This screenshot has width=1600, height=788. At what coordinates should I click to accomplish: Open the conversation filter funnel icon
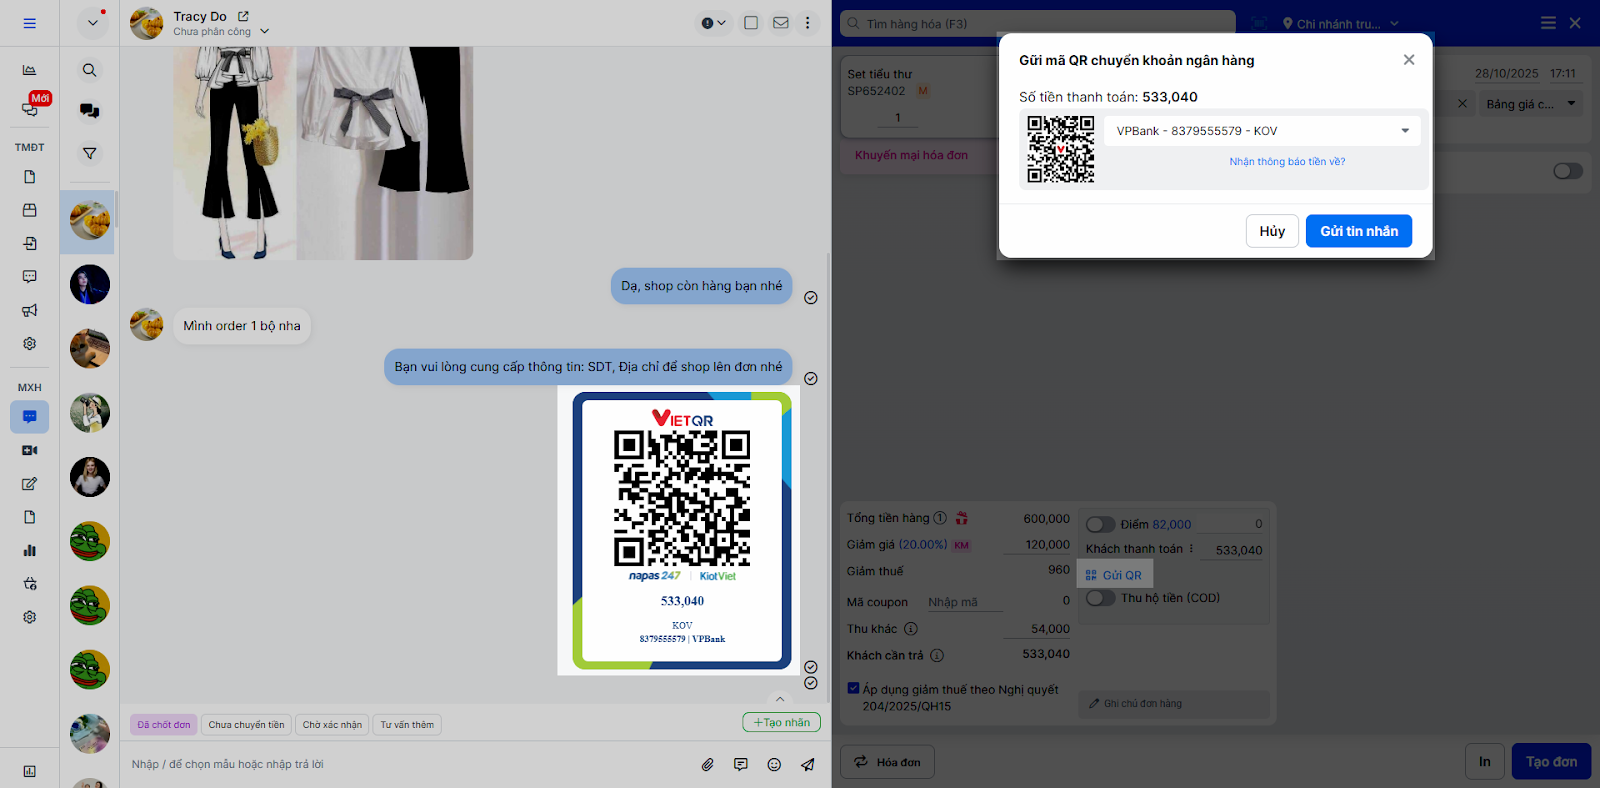tap(90, 153)
